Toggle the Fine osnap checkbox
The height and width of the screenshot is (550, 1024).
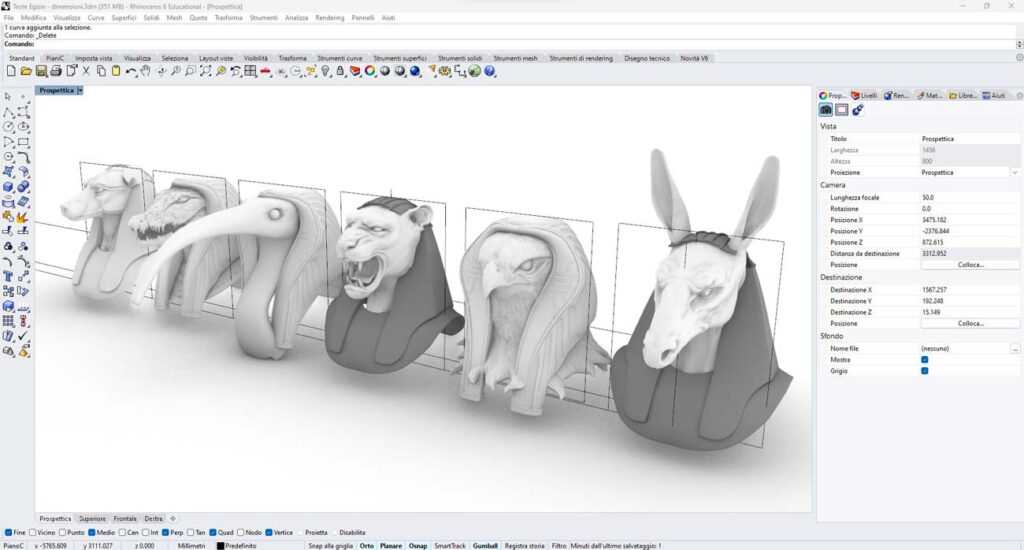coord(8,532)
